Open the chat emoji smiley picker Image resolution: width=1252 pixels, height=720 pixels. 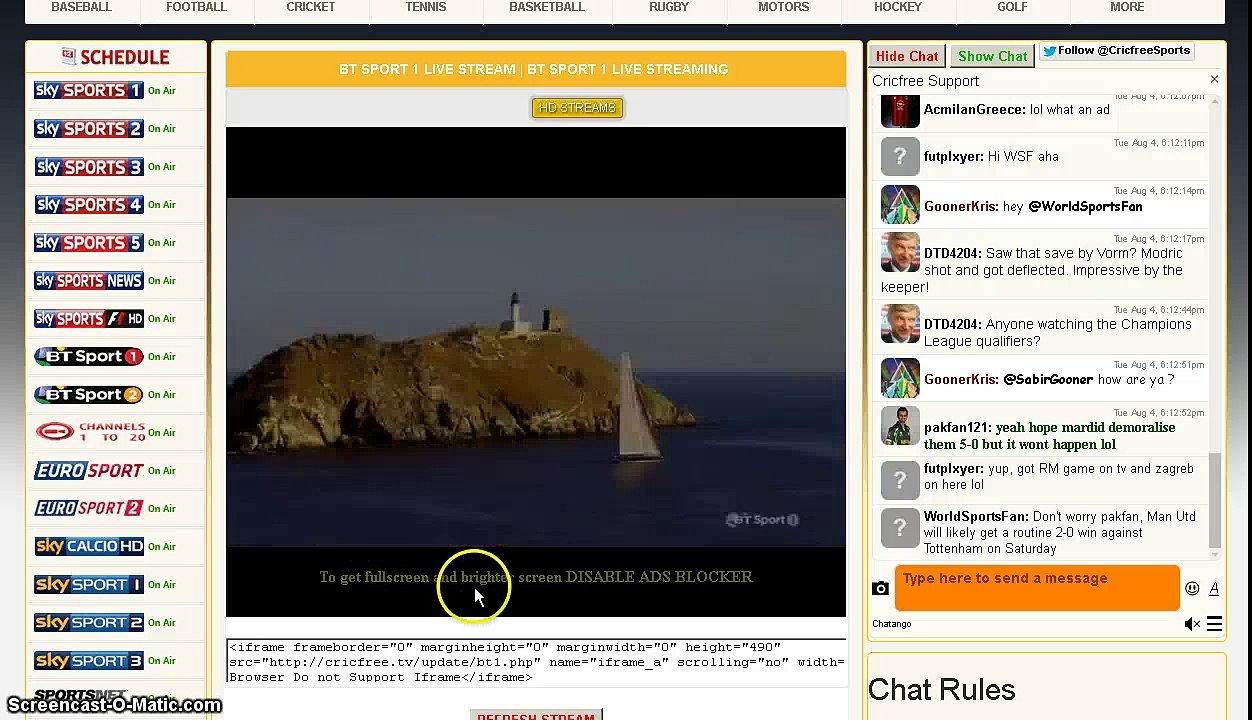click(1192, 588)
